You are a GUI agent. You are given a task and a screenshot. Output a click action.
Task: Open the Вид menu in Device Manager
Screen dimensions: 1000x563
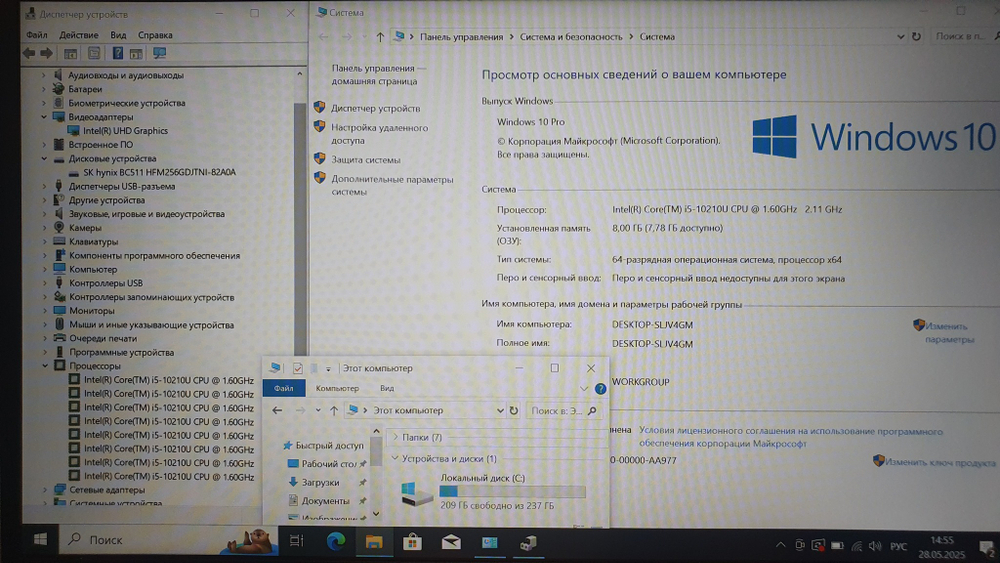pos(118,35)
